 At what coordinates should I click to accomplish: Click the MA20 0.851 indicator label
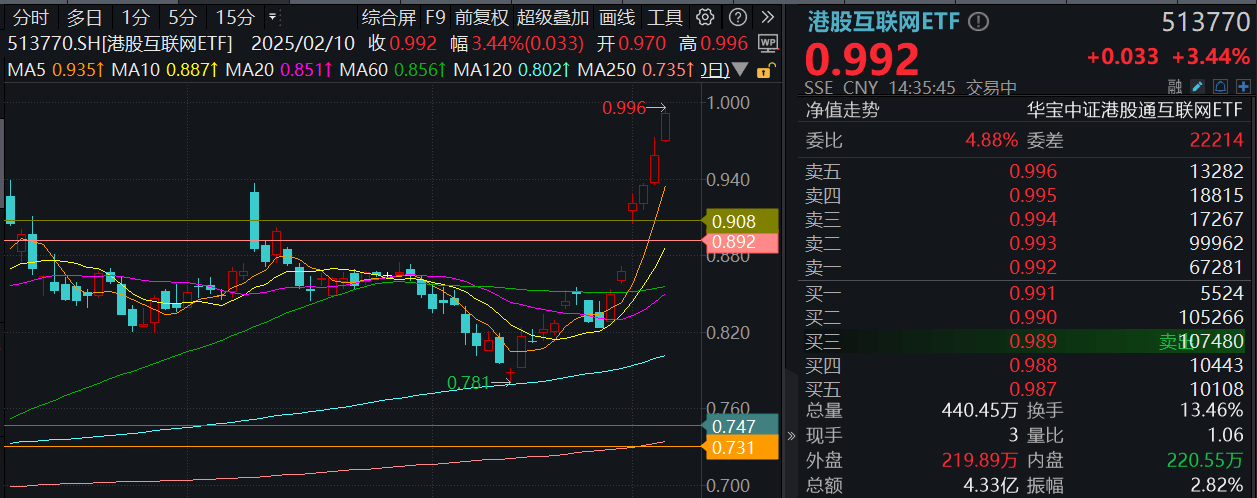(x=279, y=70)
